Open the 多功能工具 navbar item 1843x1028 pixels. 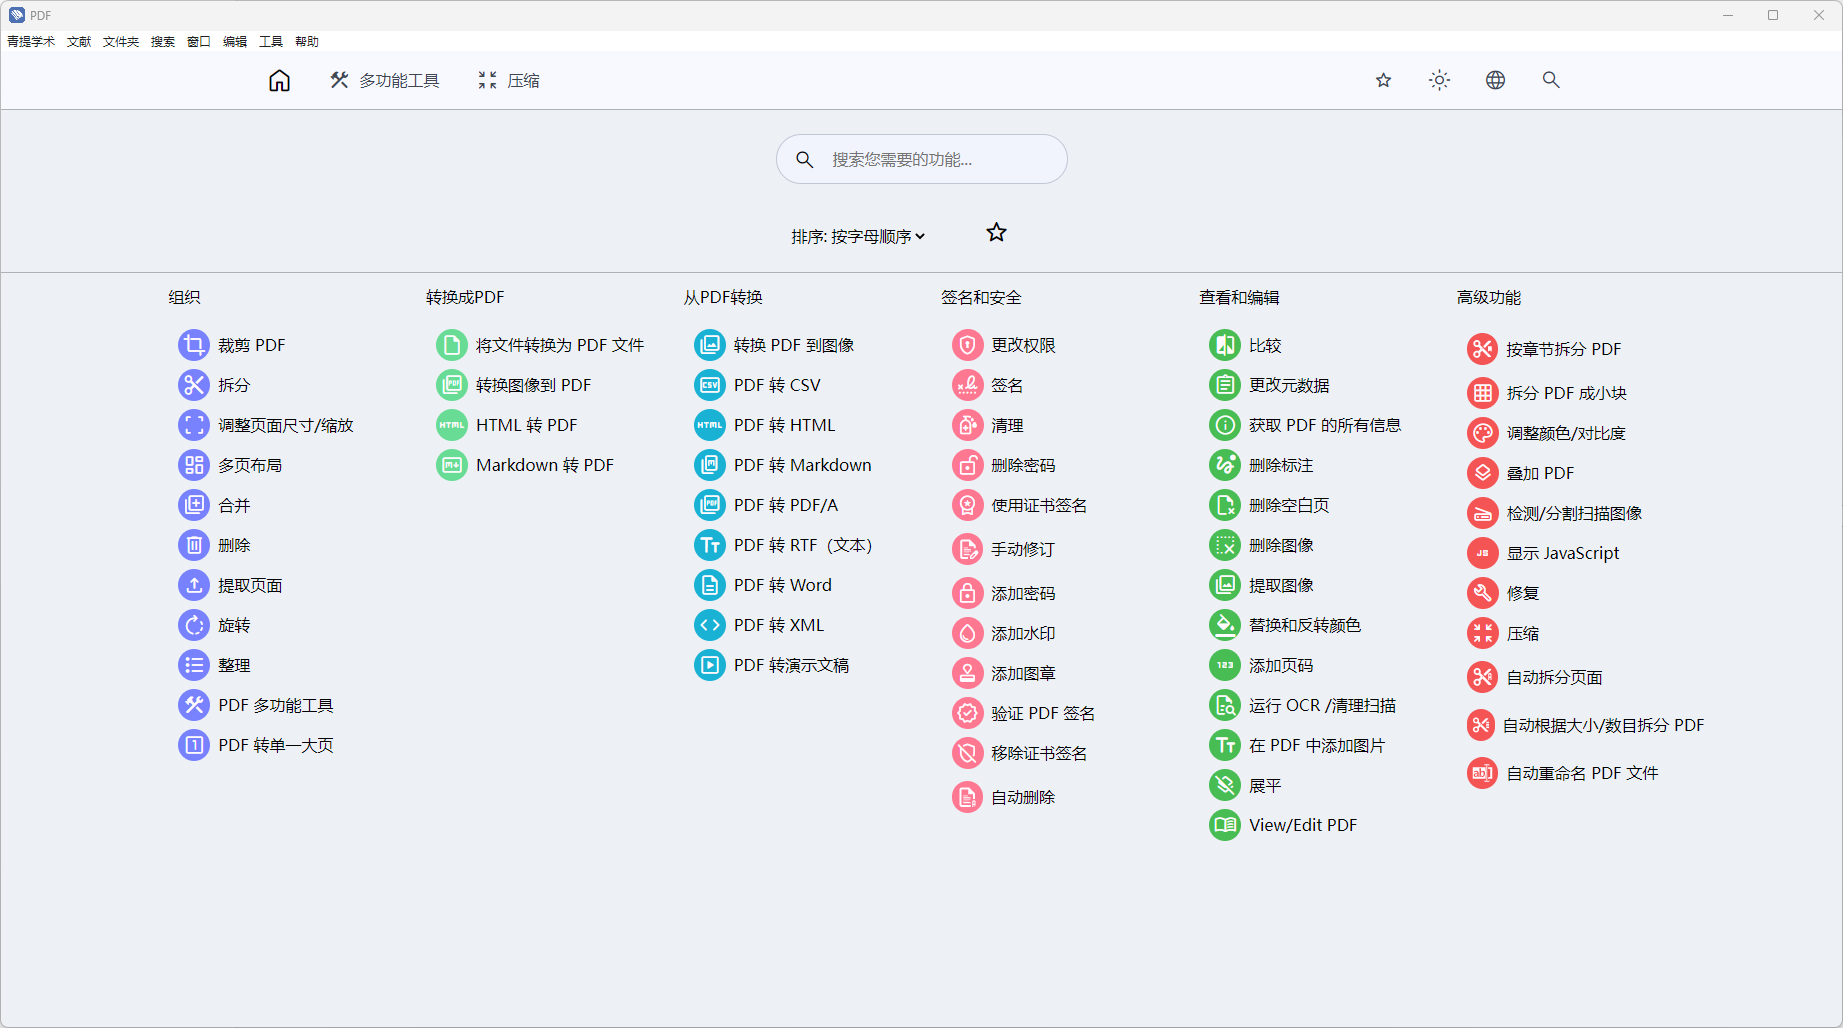point(385,80)
